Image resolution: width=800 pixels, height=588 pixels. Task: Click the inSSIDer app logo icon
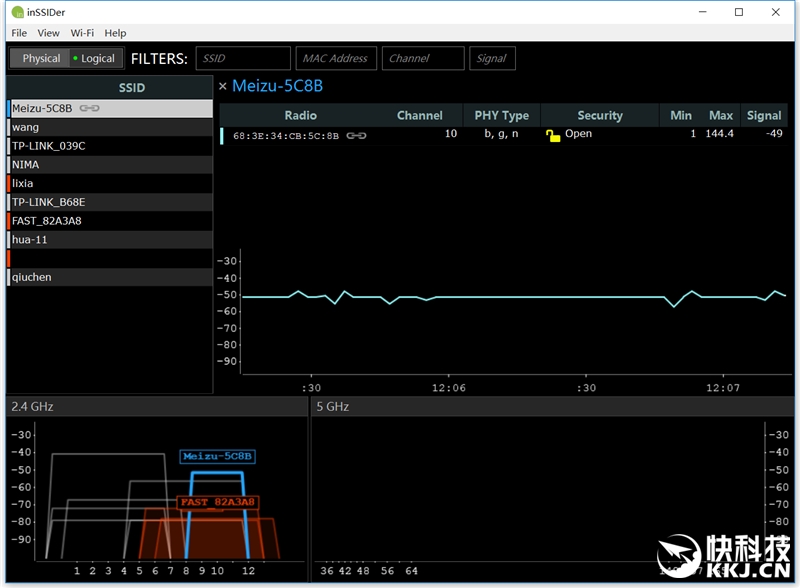coord(17,12)
